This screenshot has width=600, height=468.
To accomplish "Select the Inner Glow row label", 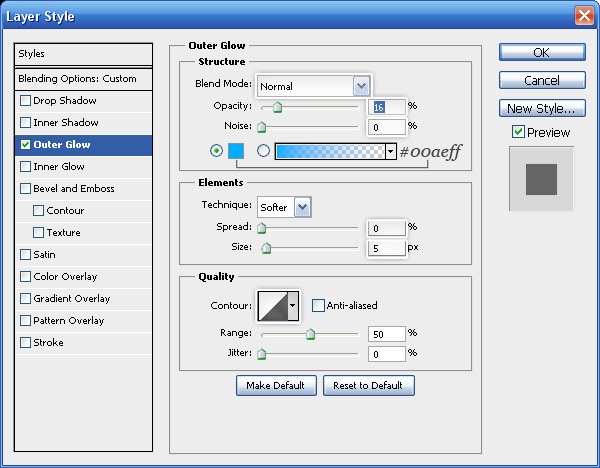I will pos(59,166).
